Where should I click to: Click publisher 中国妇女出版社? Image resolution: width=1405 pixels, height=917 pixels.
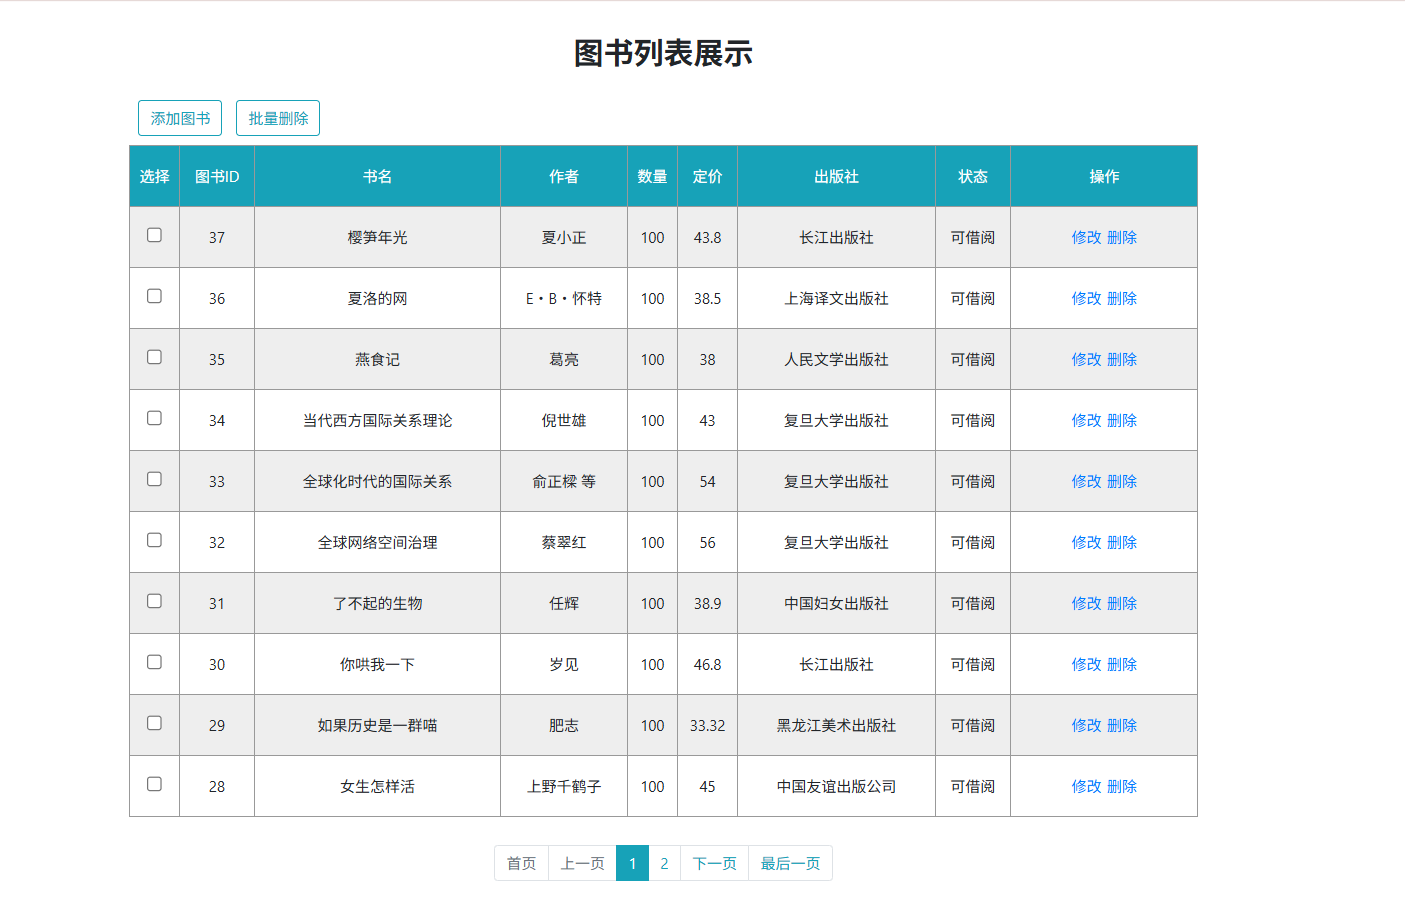coord(836,603)
